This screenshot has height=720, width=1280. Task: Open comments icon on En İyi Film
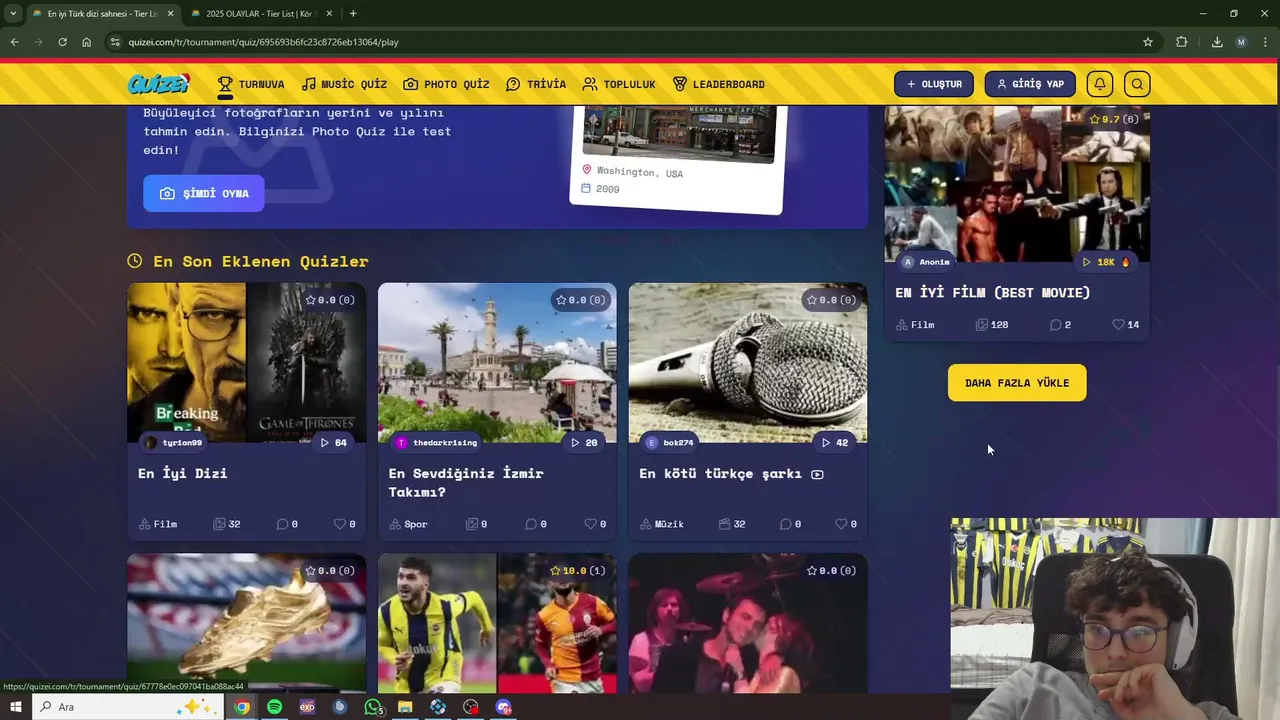pos(1055,324)
